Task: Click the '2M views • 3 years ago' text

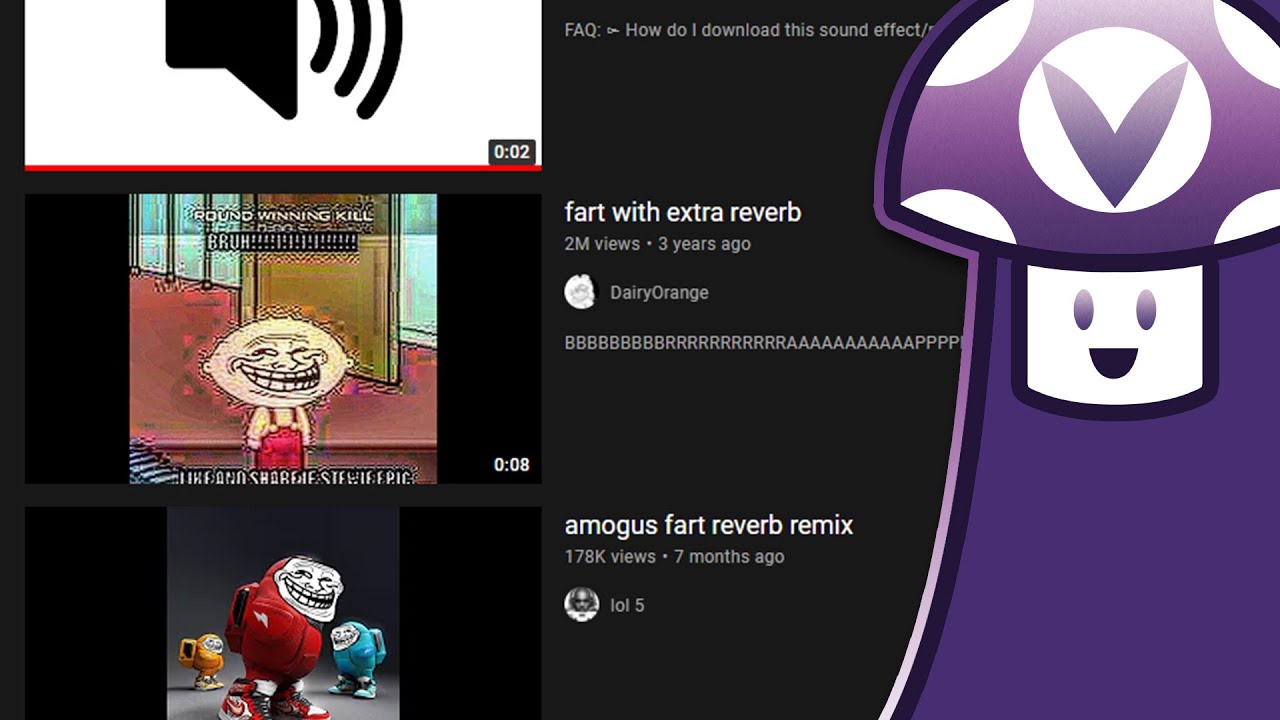Action: tap(657, 244)
